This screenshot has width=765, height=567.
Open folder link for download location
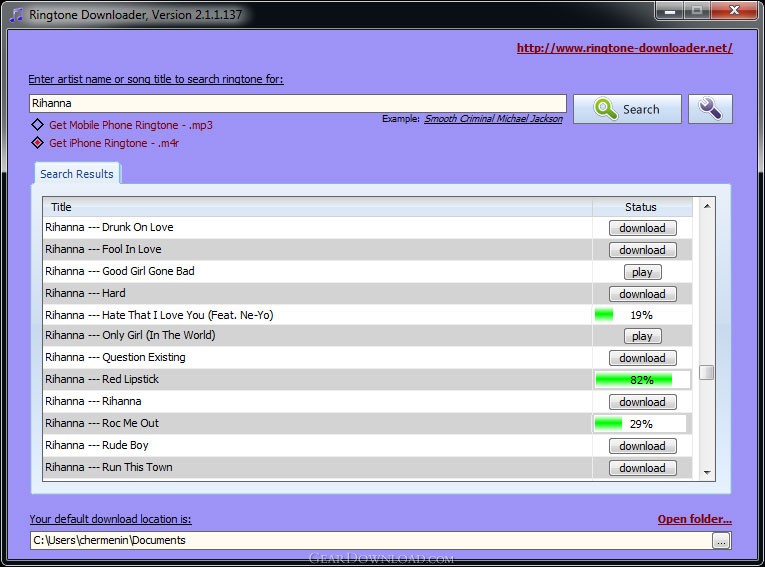pos(695,519)
